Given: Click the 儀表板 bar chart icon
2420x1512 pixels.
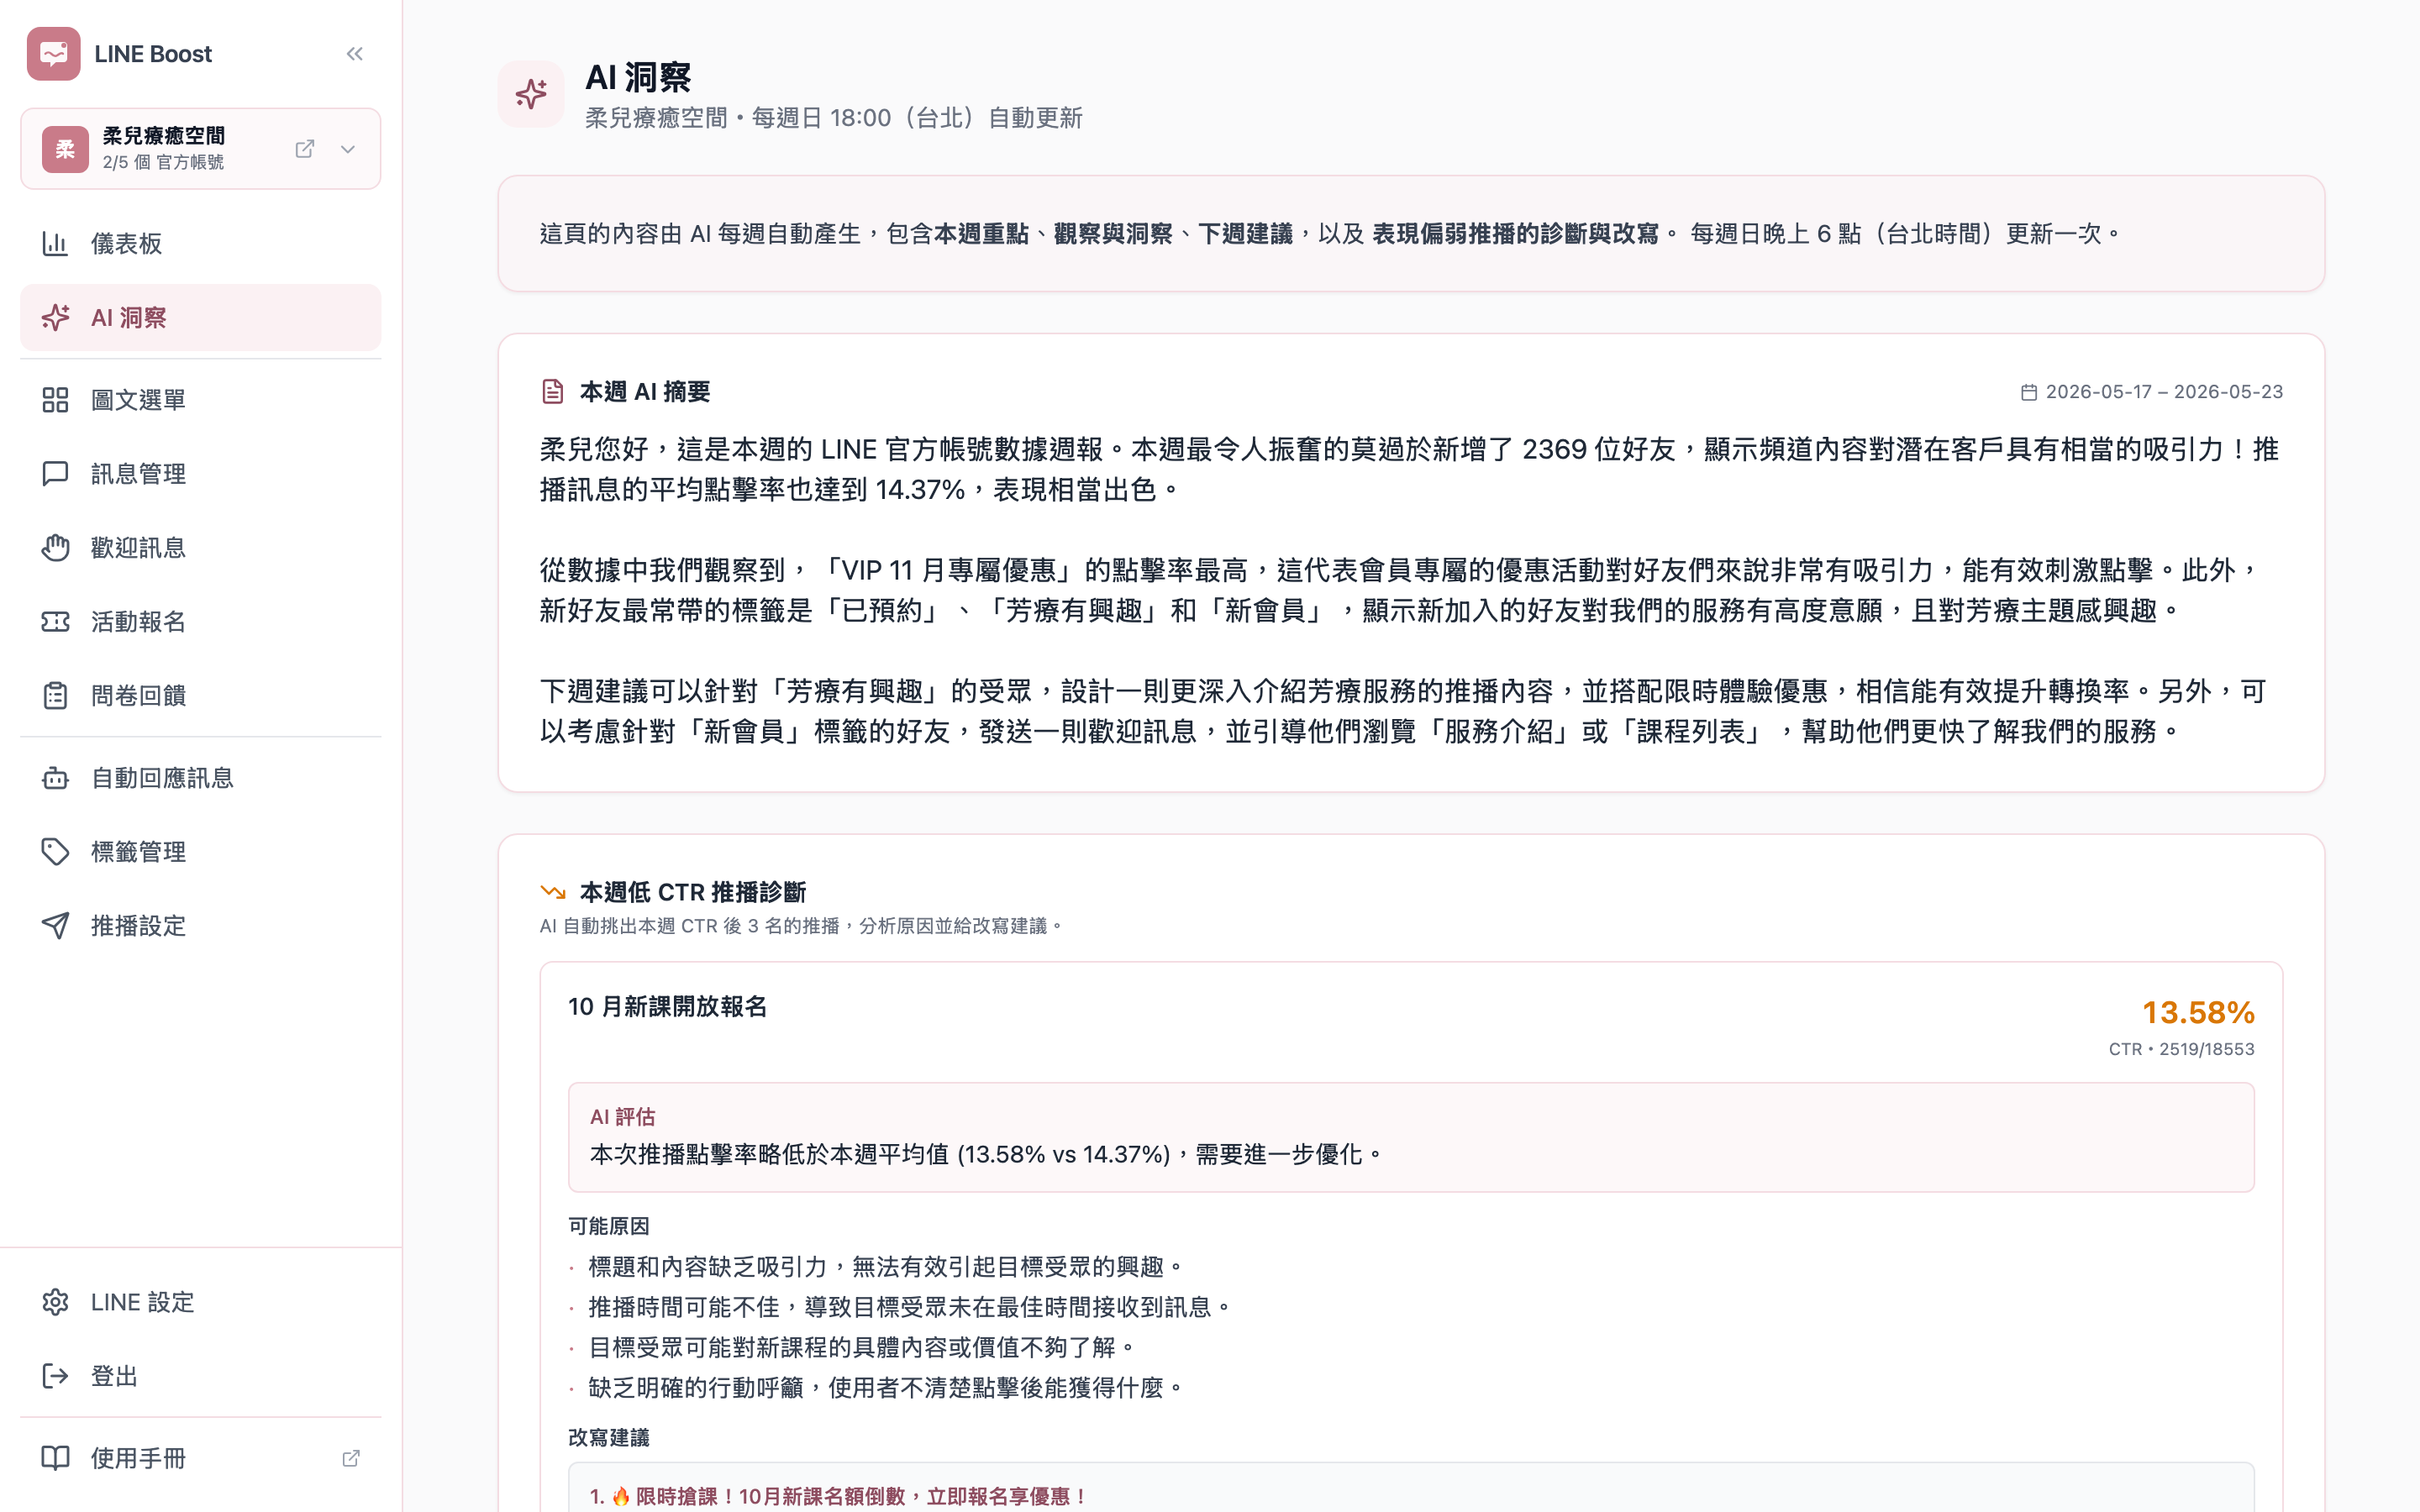Looking at the screenshot, I should coord(55,243).
